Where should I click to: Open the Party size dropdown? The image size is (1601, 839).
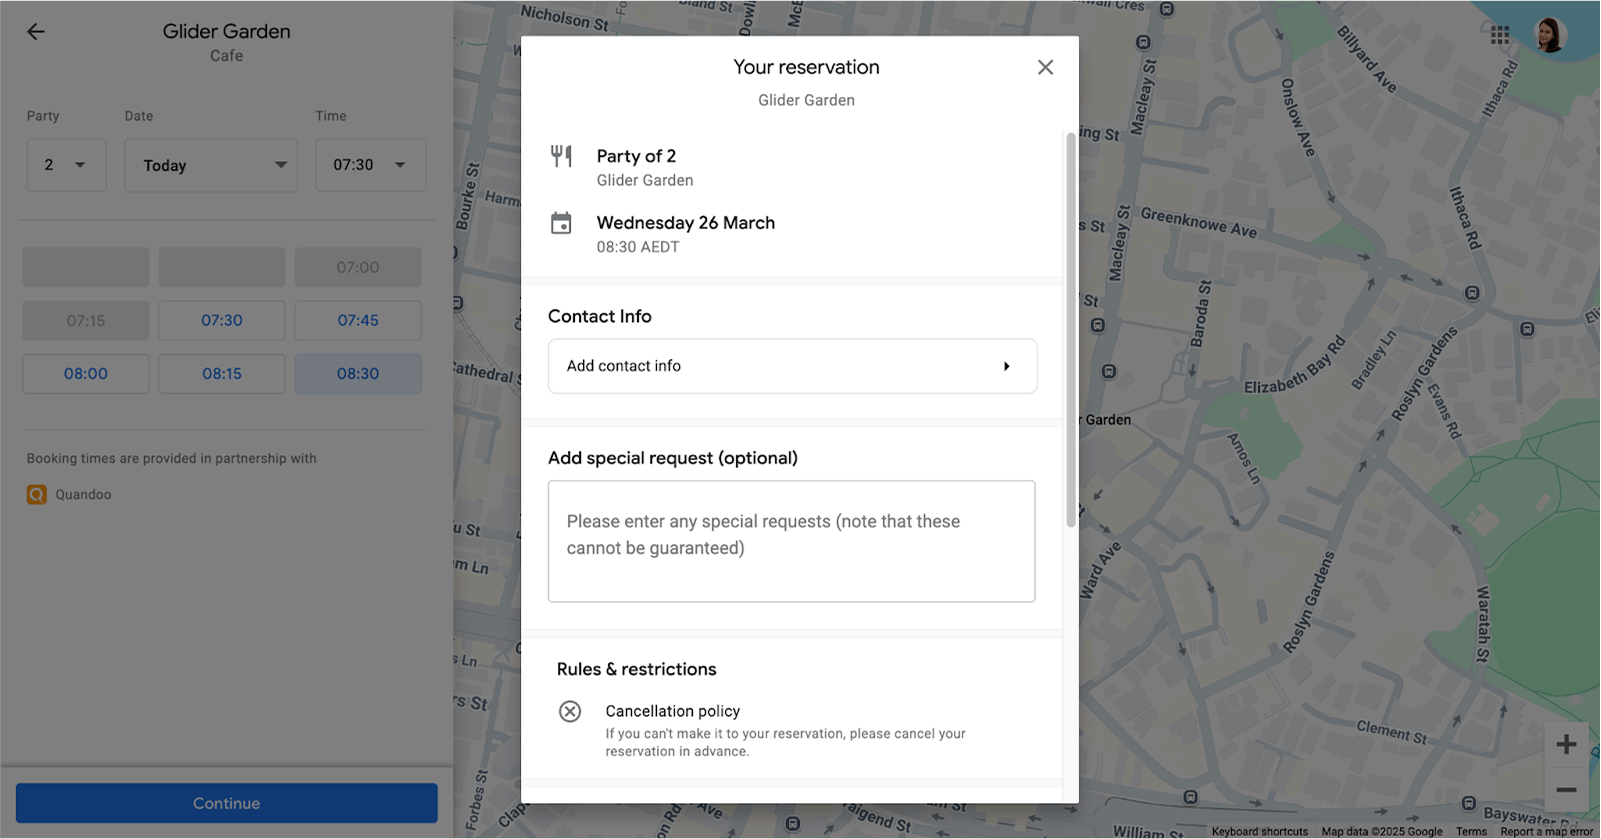click(x=66, y=165)
